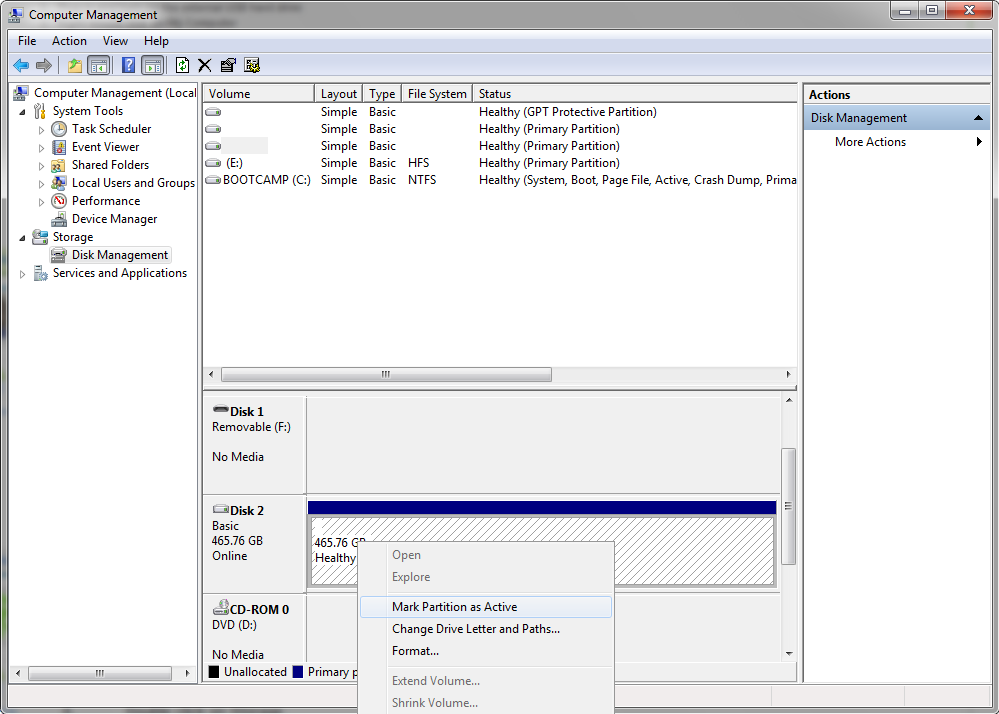Image resolution: width=999 pixels, height=714 pixels.
Task: Click the volume list horizontal scrollbar thumb
Action: 386,375
